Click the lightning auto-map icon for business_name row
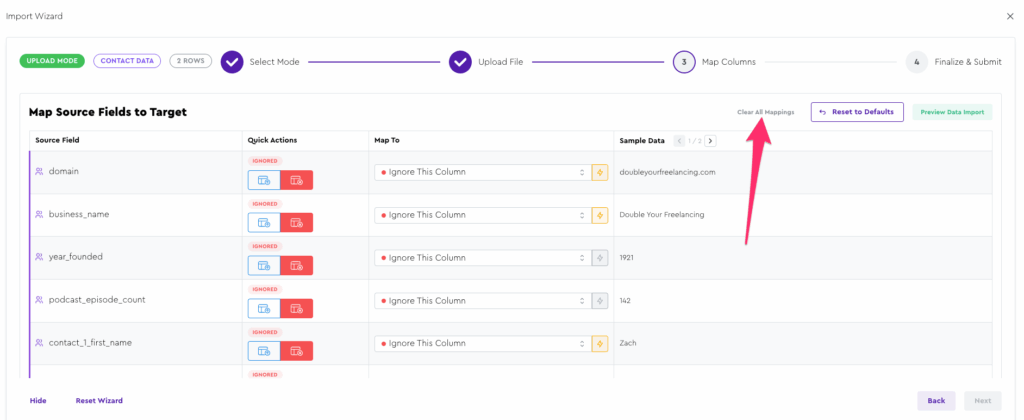Screen dimensions: 1024x420 [x=599, y=215]
